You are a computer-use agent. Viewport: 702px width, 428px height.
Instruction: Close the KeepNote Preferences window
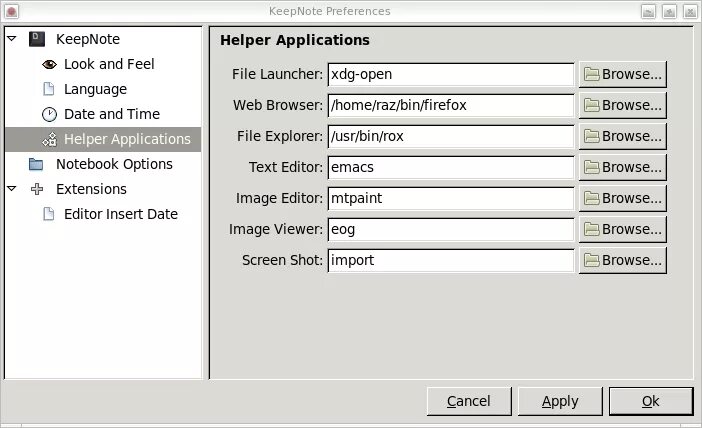pos(690,12)
